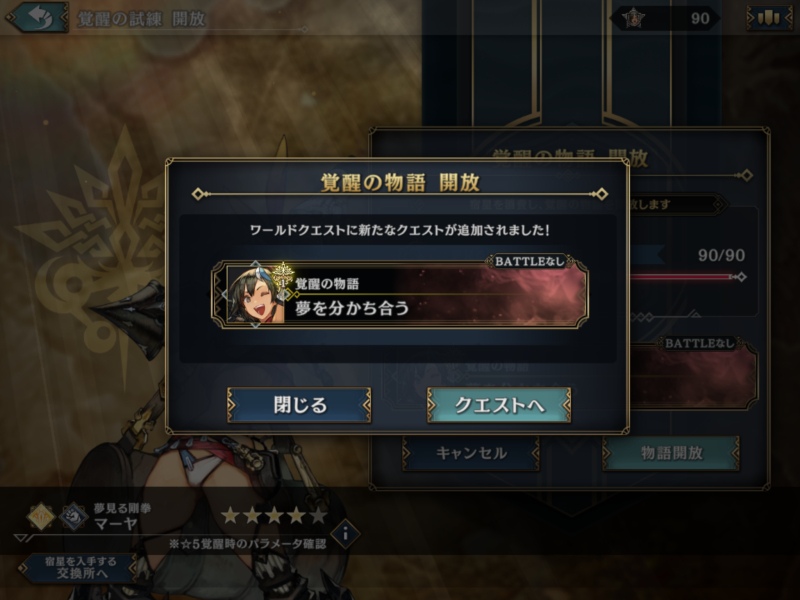Open the menu icon at top right
800x600 pixels.
[x=769, y=18]
